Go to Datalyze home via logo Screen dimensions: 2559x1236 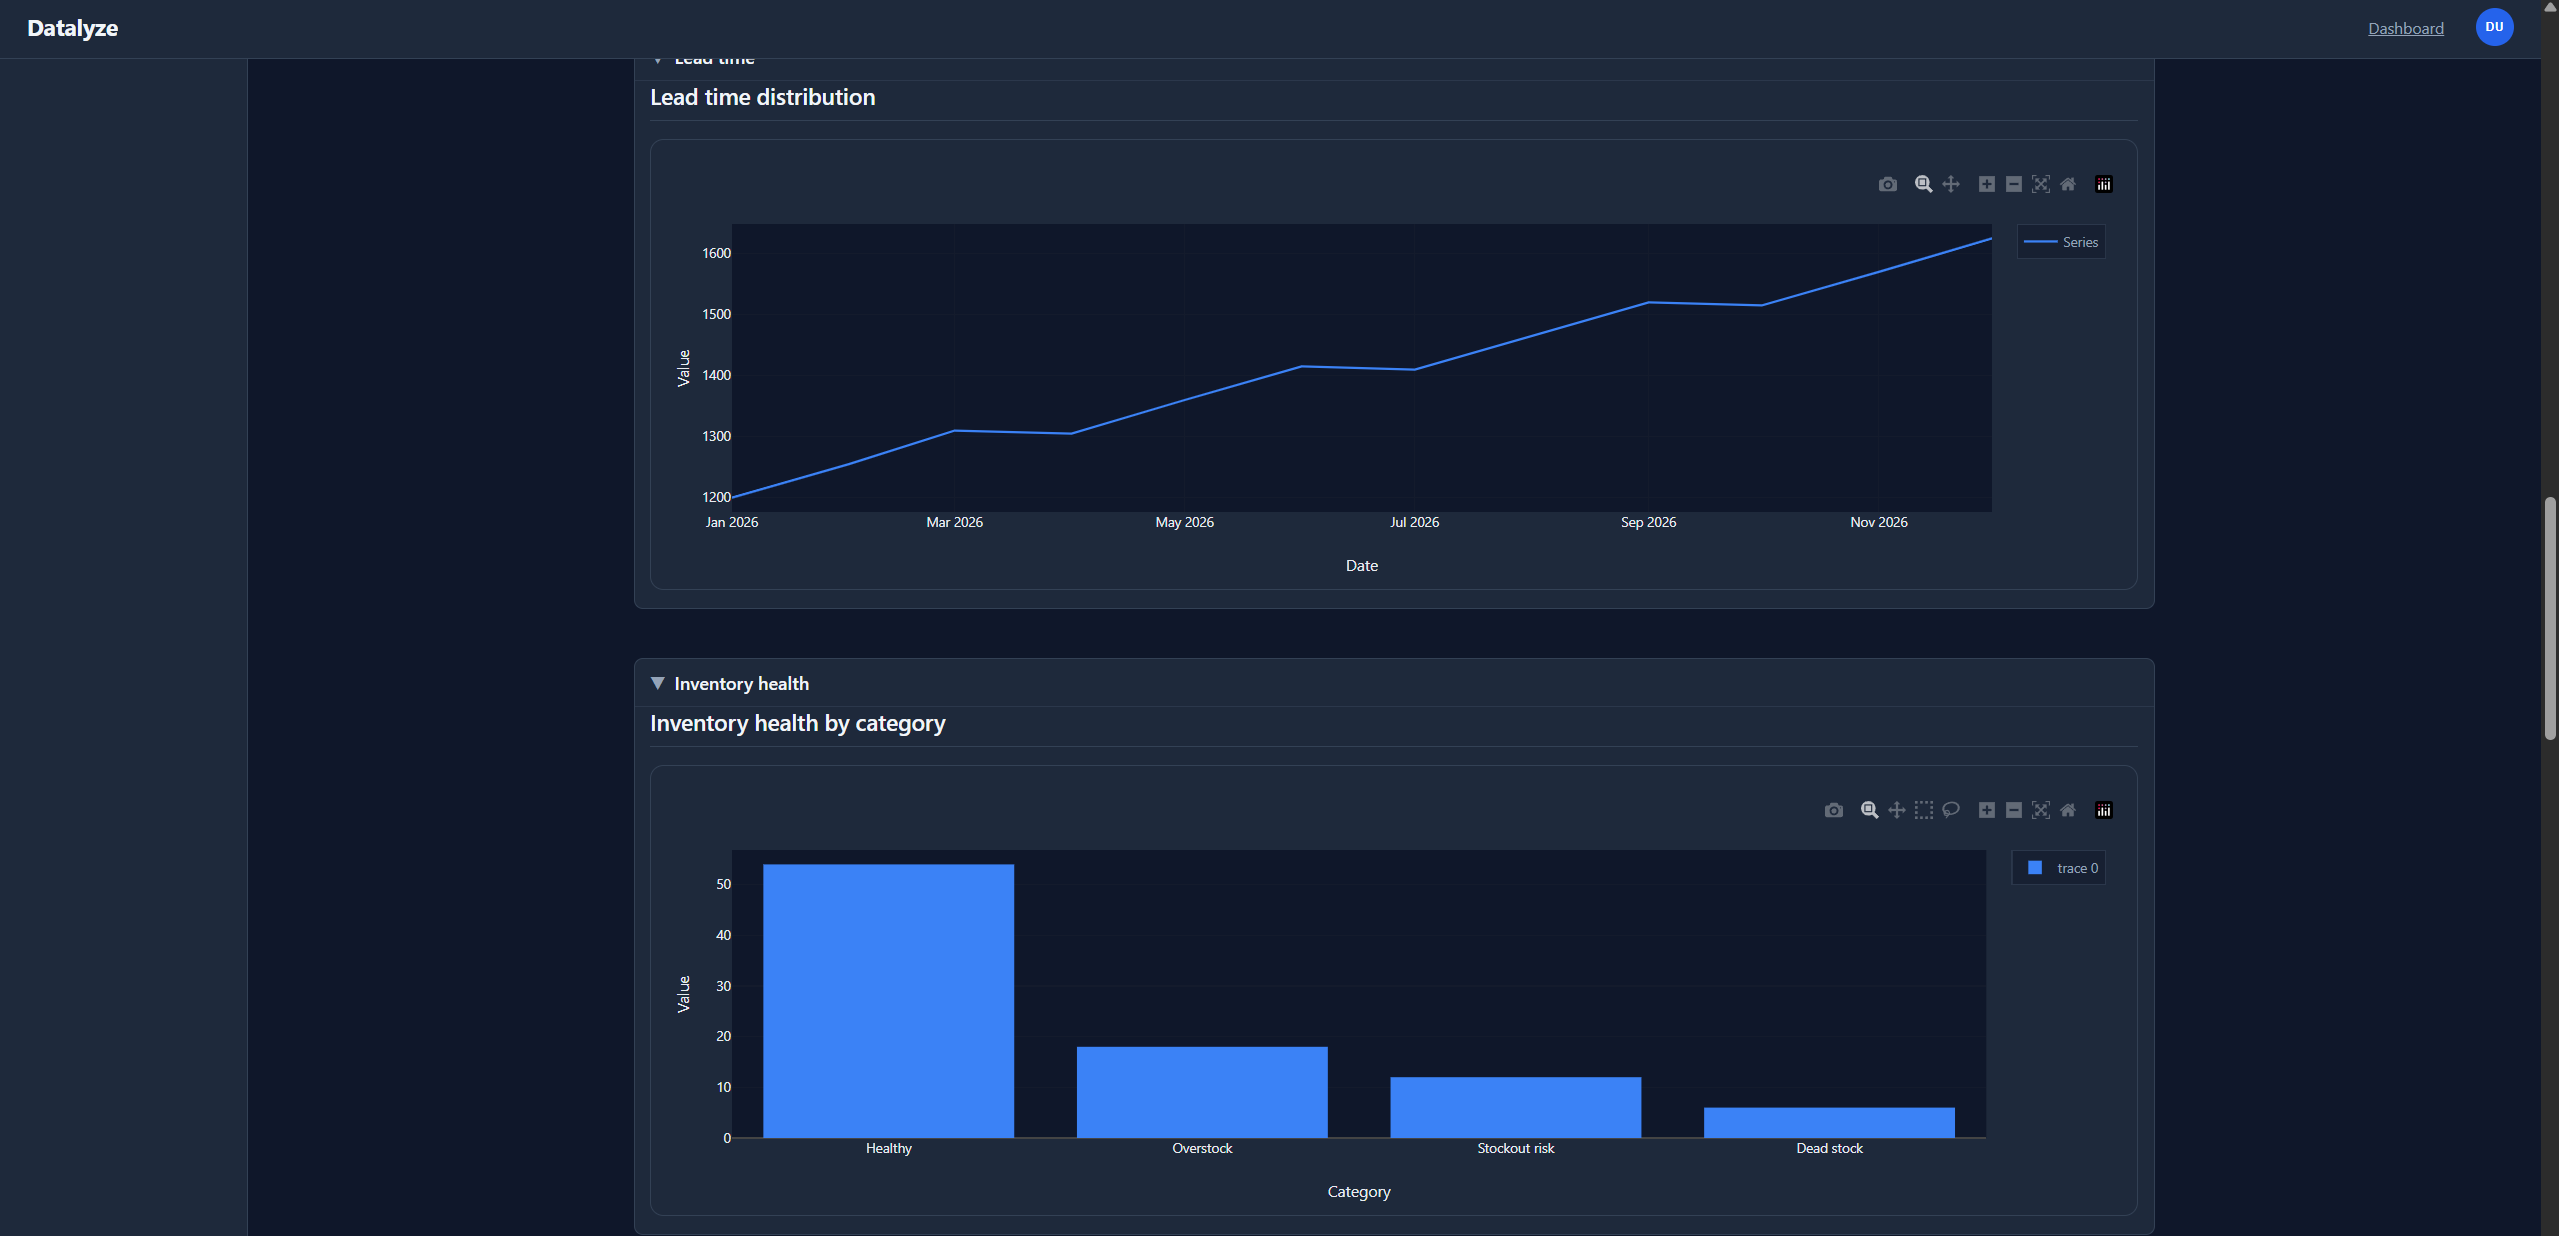point(72,28)
